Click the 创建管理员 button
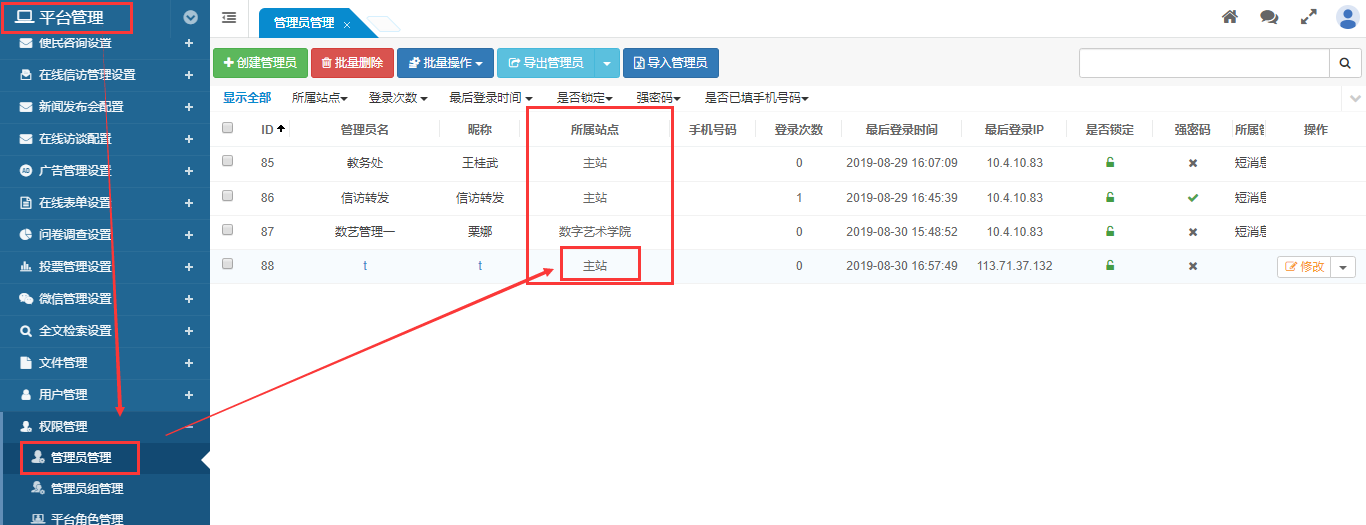 click(x=260, y=63)
